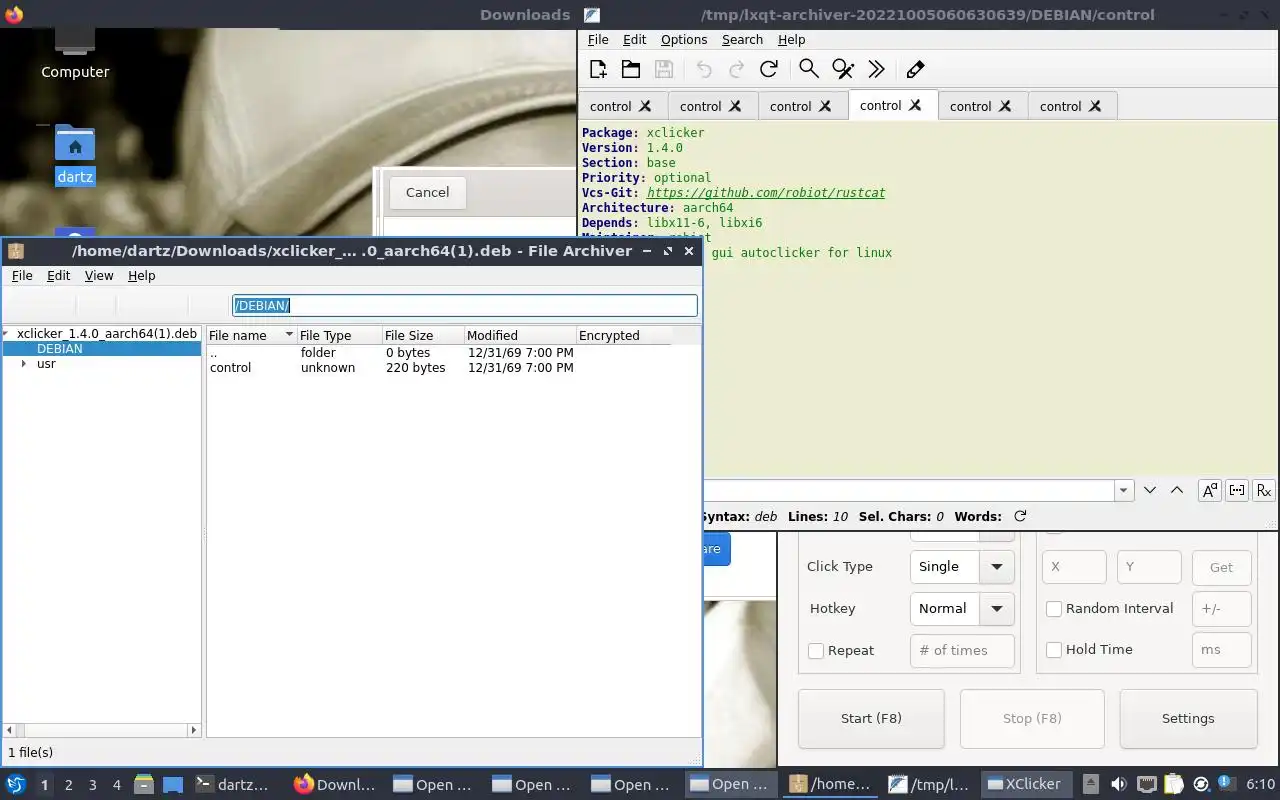Switch to workspace 3 in taskbar pager

pyautogui.click(x=93, y=785)
